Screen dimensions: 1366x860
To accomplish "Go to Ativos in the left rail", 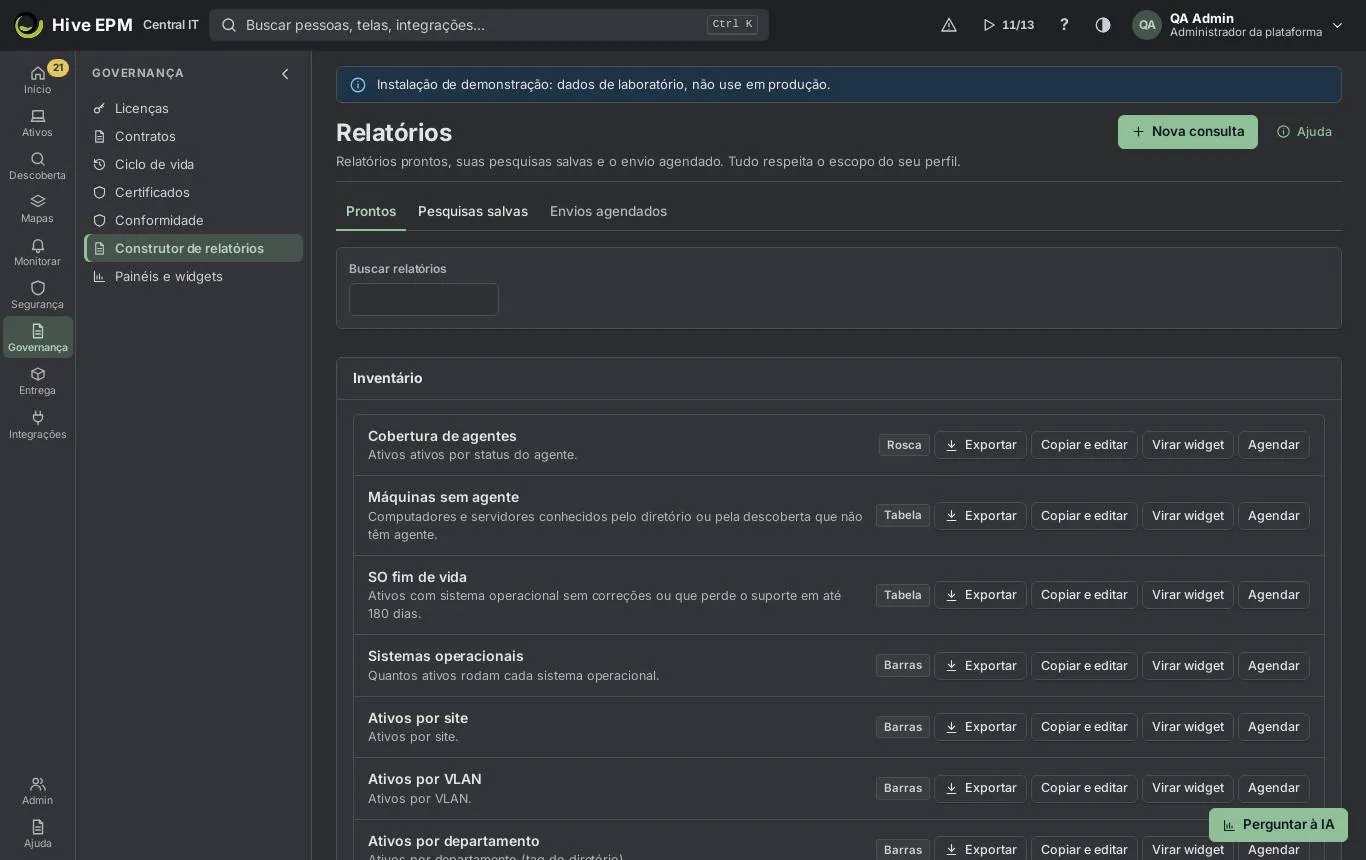I will 37,123.
